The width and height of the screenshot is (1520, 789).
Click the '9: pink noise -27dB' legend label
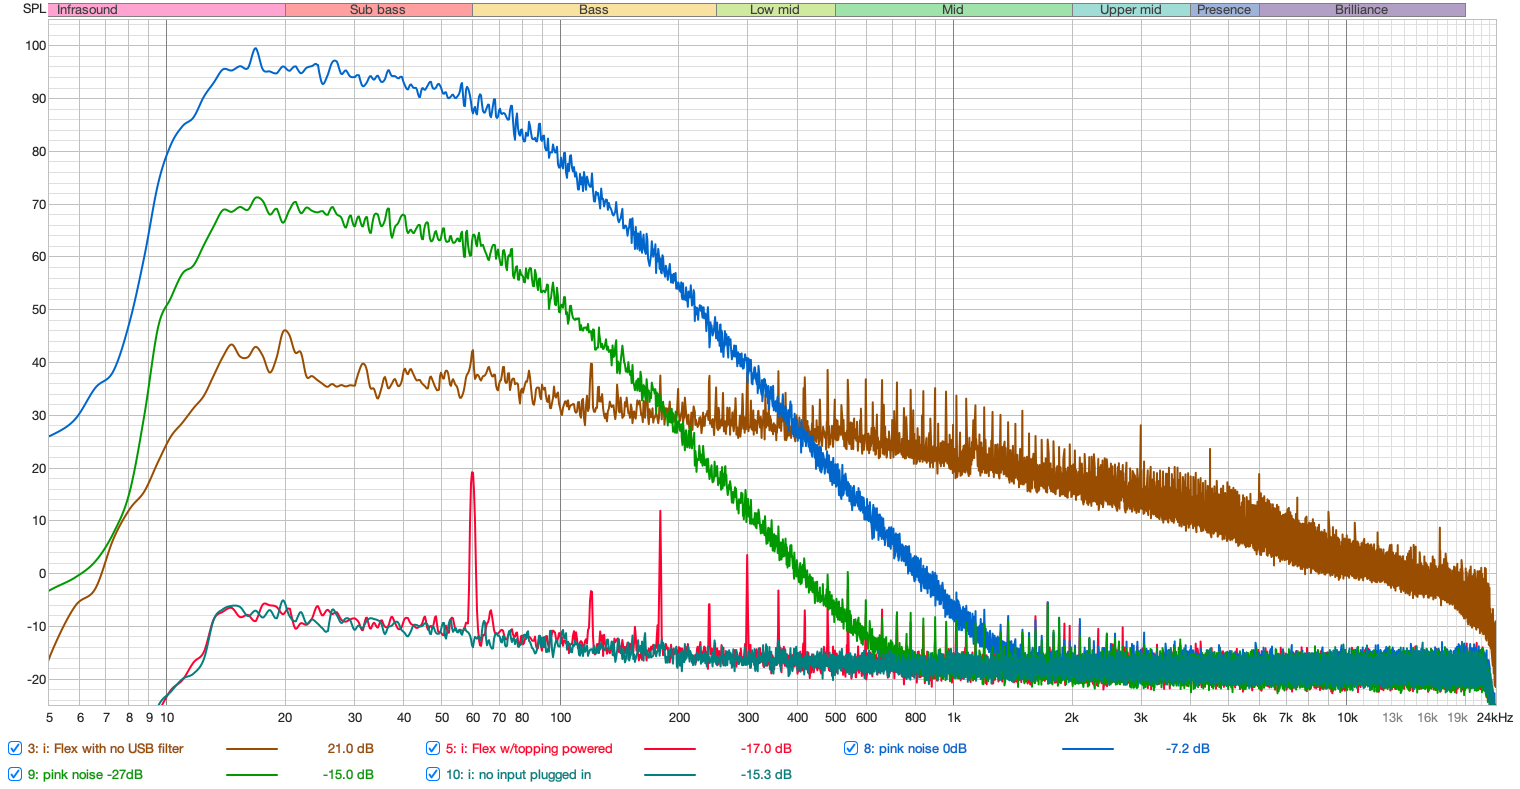85,774
